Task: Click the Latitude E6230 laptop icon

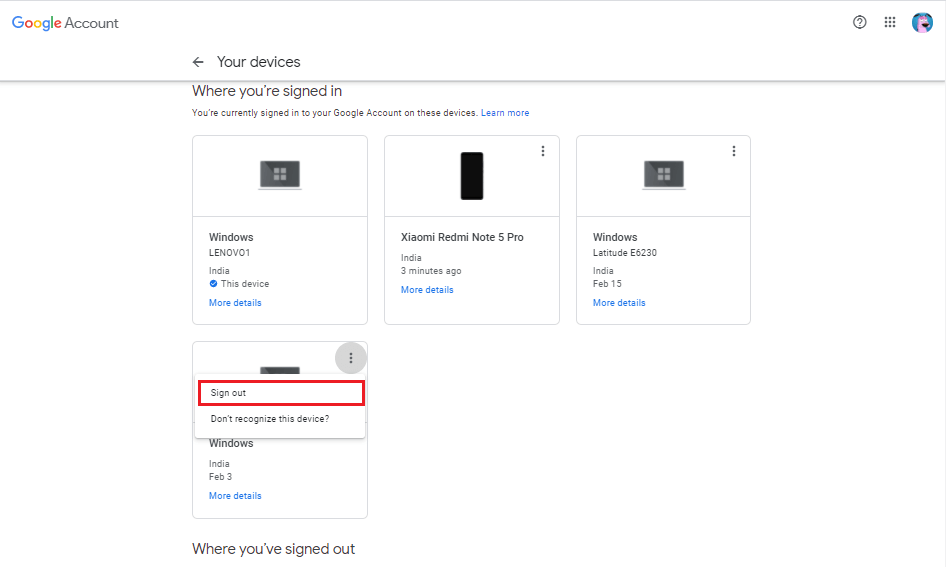Action: (x=663, y=175)
